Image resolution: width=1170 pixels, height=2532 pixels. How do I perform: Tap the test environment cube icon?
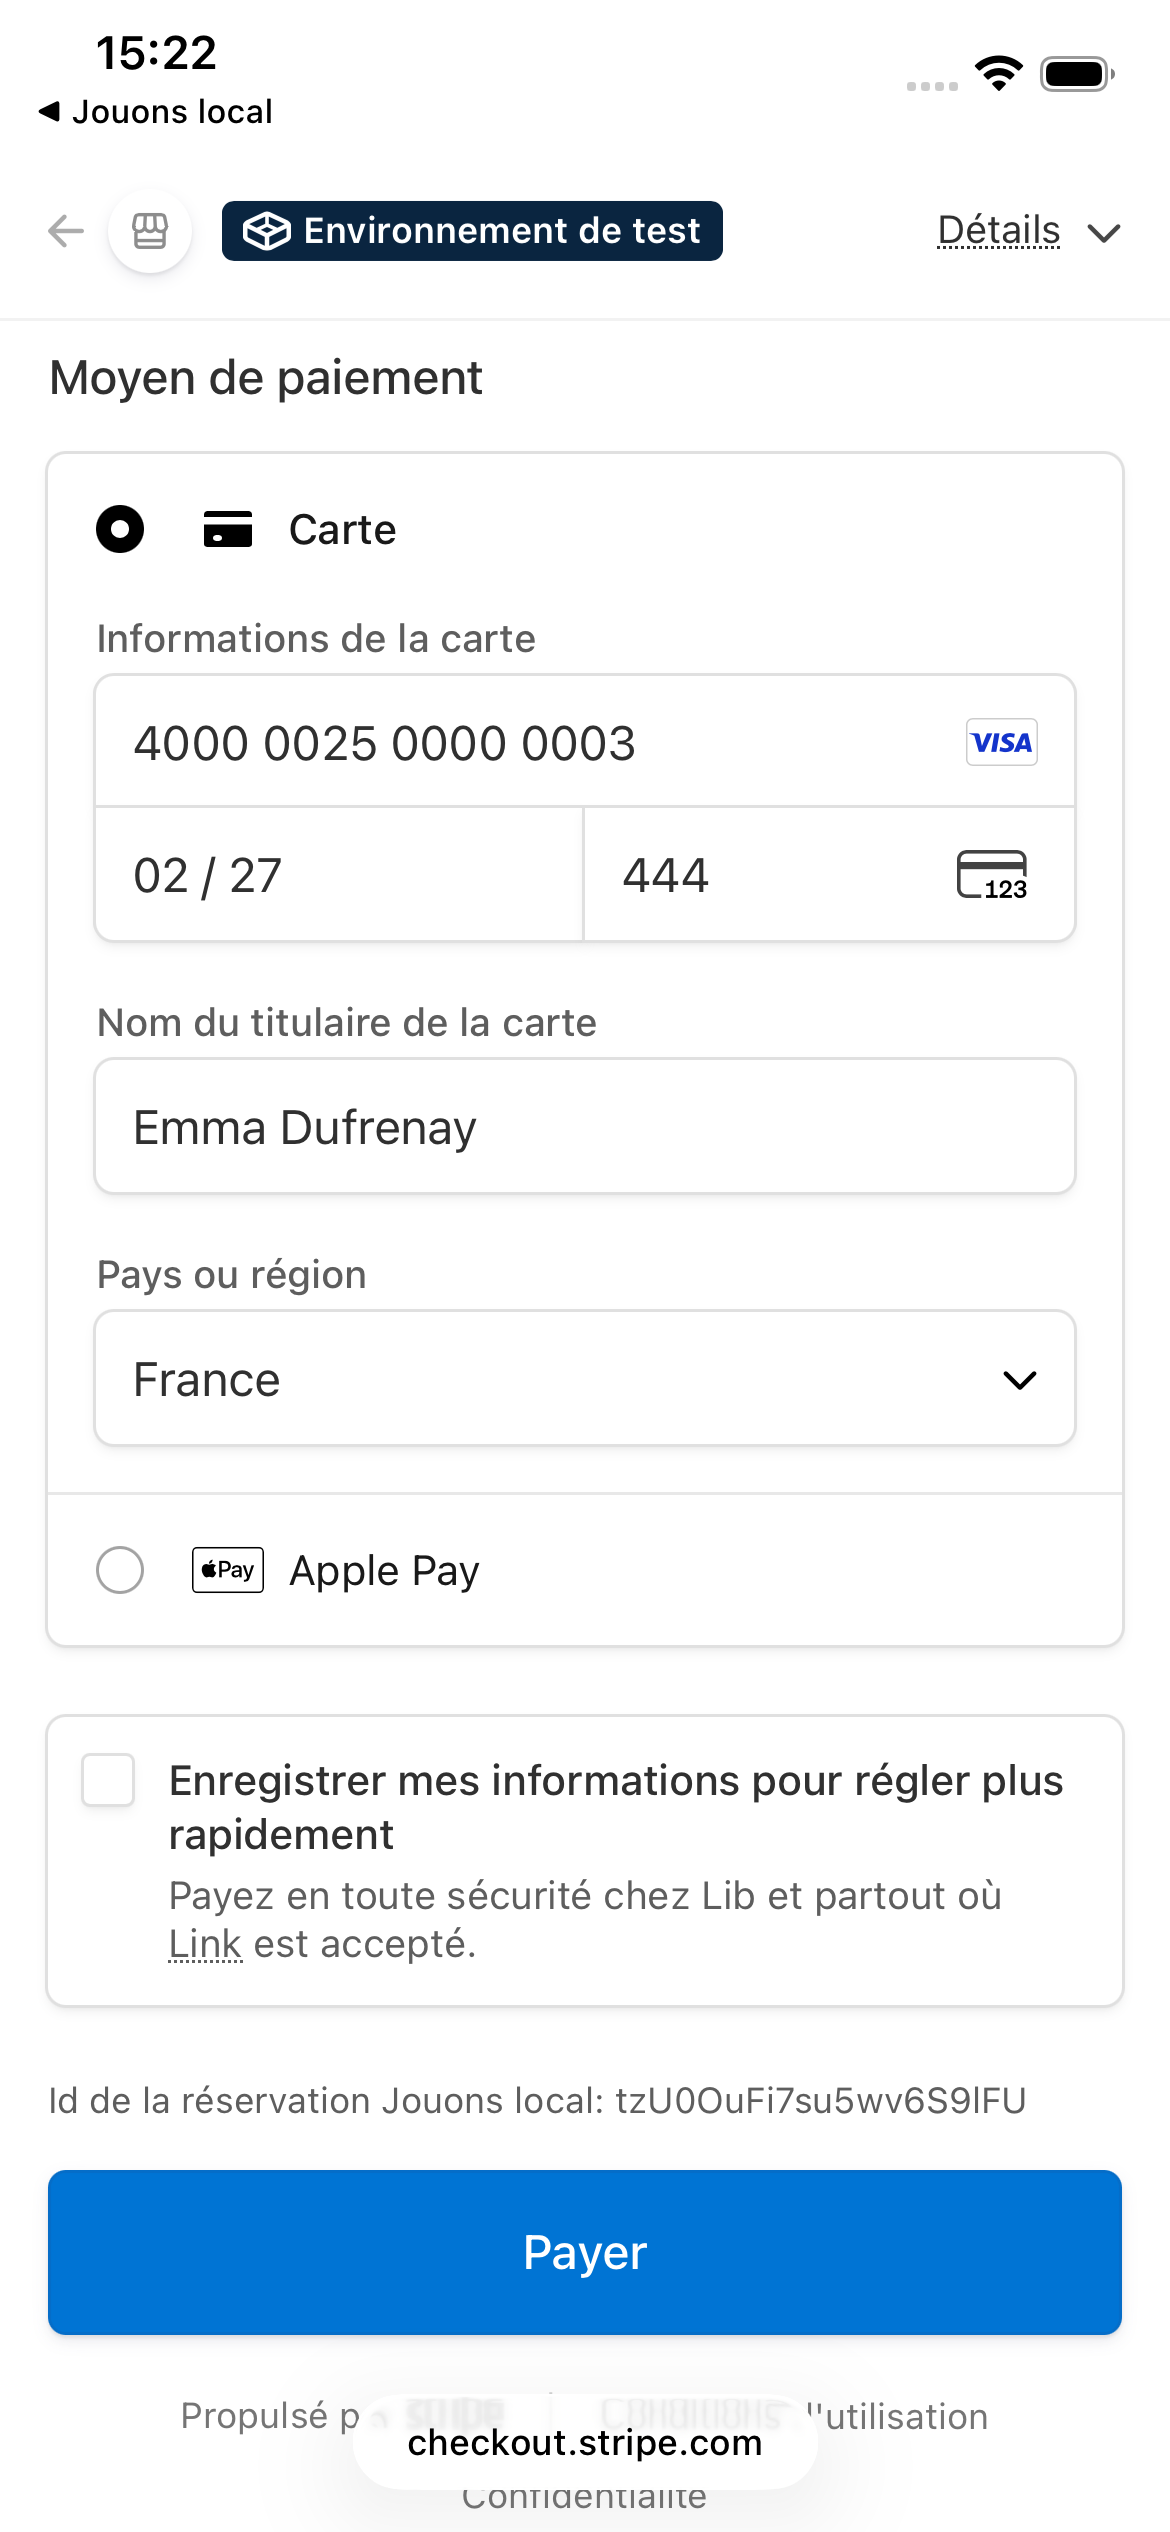tap(267, 231)
